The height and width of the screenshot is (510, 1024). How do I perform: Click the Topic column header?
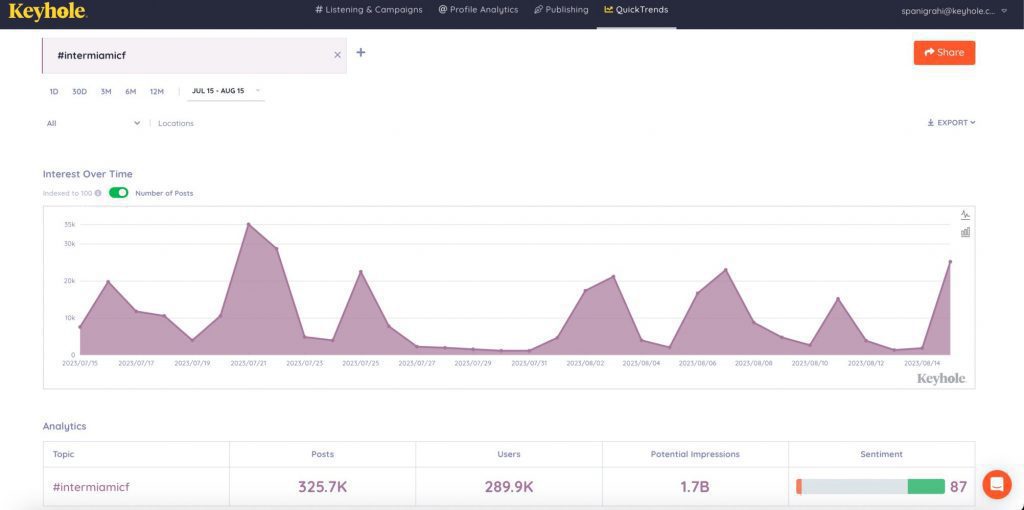[x=63, y=454]
